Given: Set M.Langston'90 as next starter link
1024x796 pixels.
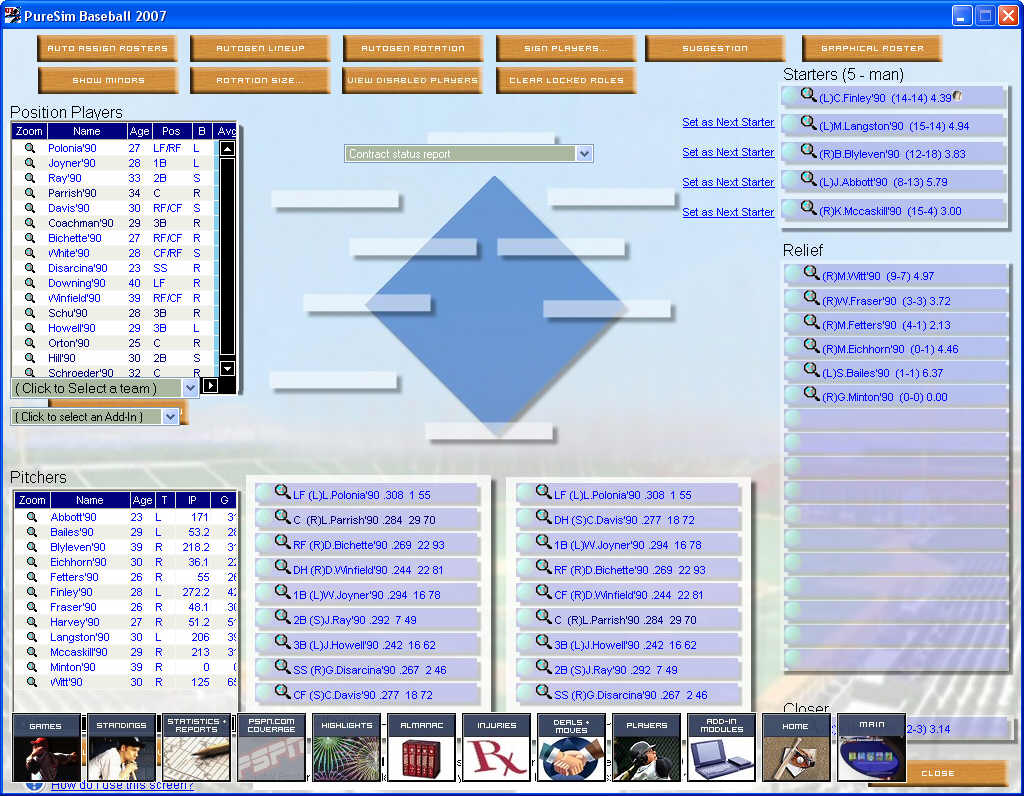Looking at the screenshot, I should pos(728,122).
